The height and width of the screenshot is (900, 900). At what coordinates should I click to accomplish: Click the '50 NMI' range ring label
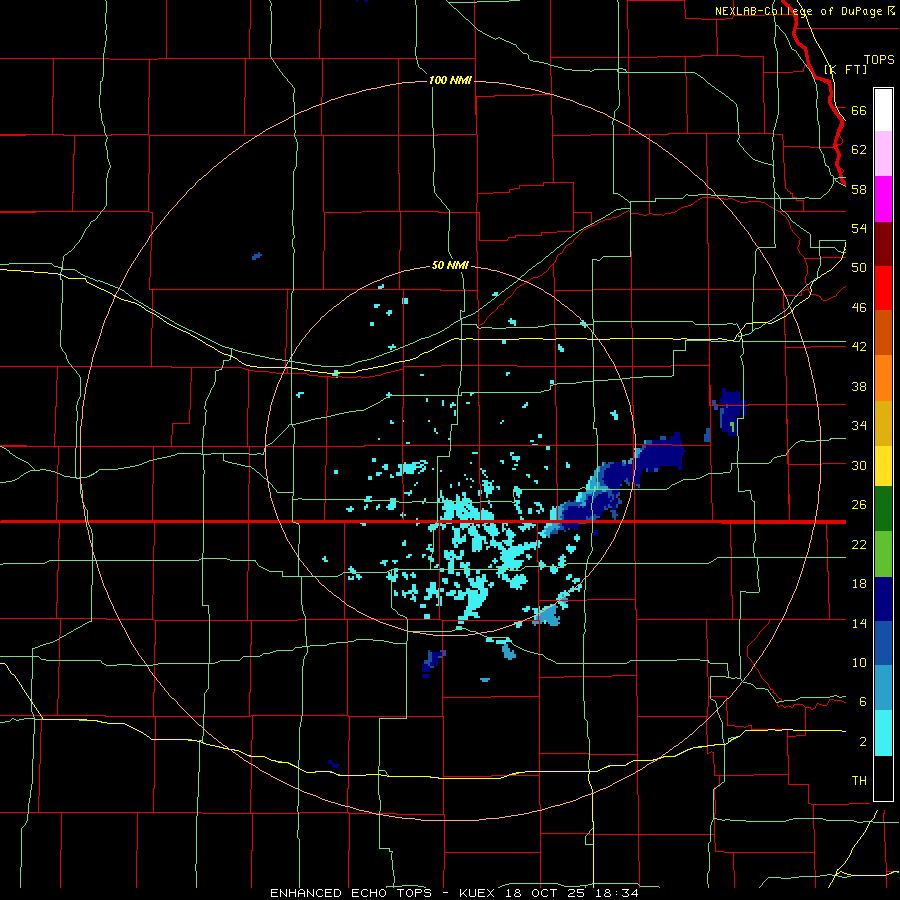click(x=450, y=265)
